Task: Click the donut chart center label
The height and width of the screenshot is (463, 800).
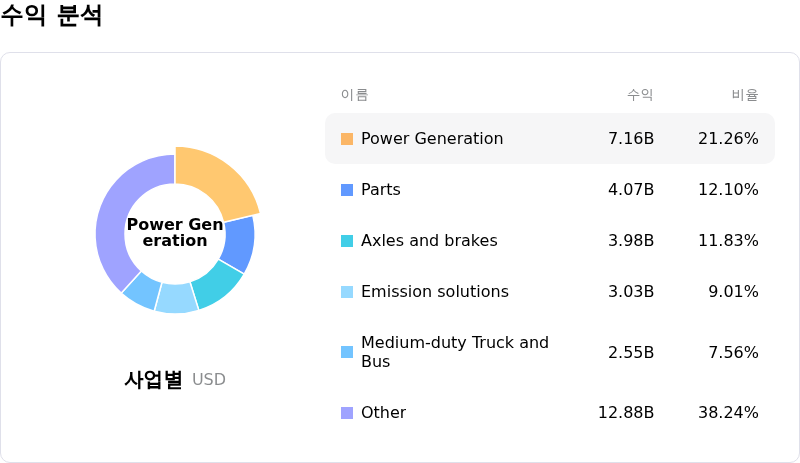Action: coord(175,233)
